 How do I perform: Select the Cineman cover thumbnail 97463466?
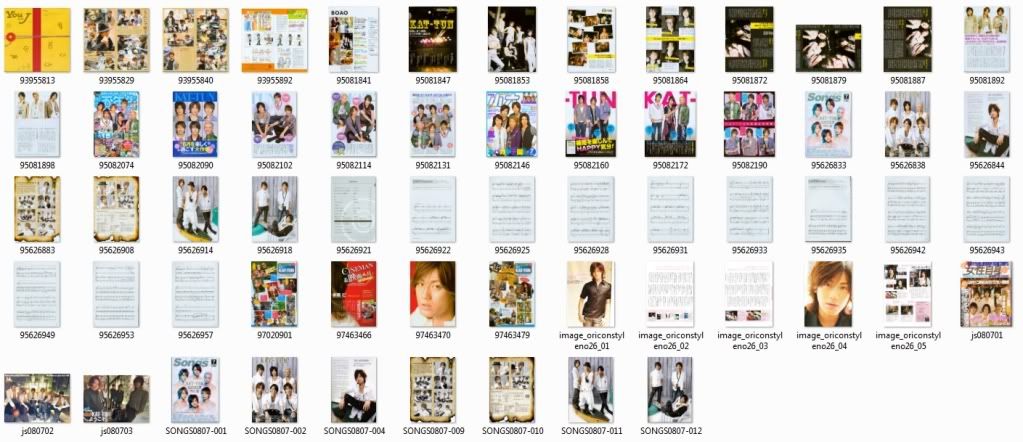(x=354, y=294)
